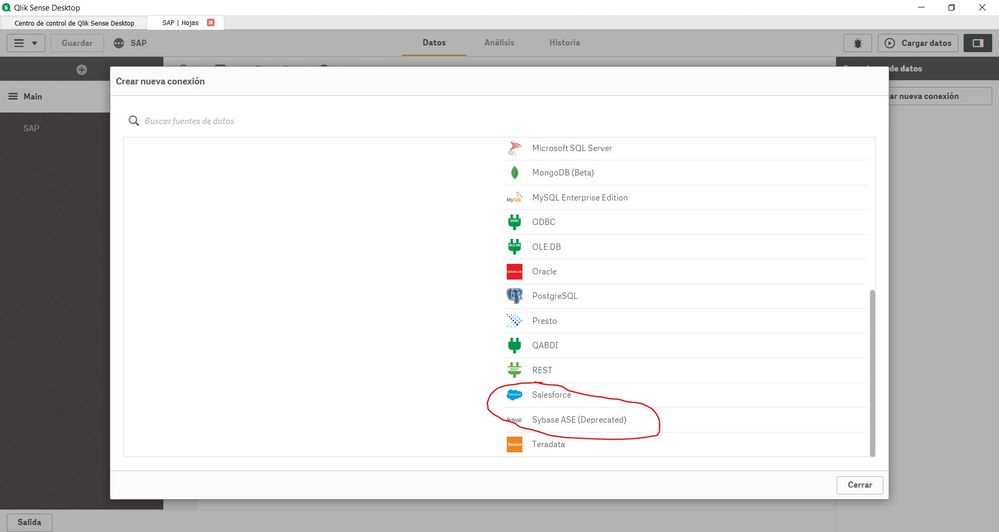Choose the MongoDB (Beta) leaf icon
The width and height of the screenshot is (999, 532).
[514, 173]
